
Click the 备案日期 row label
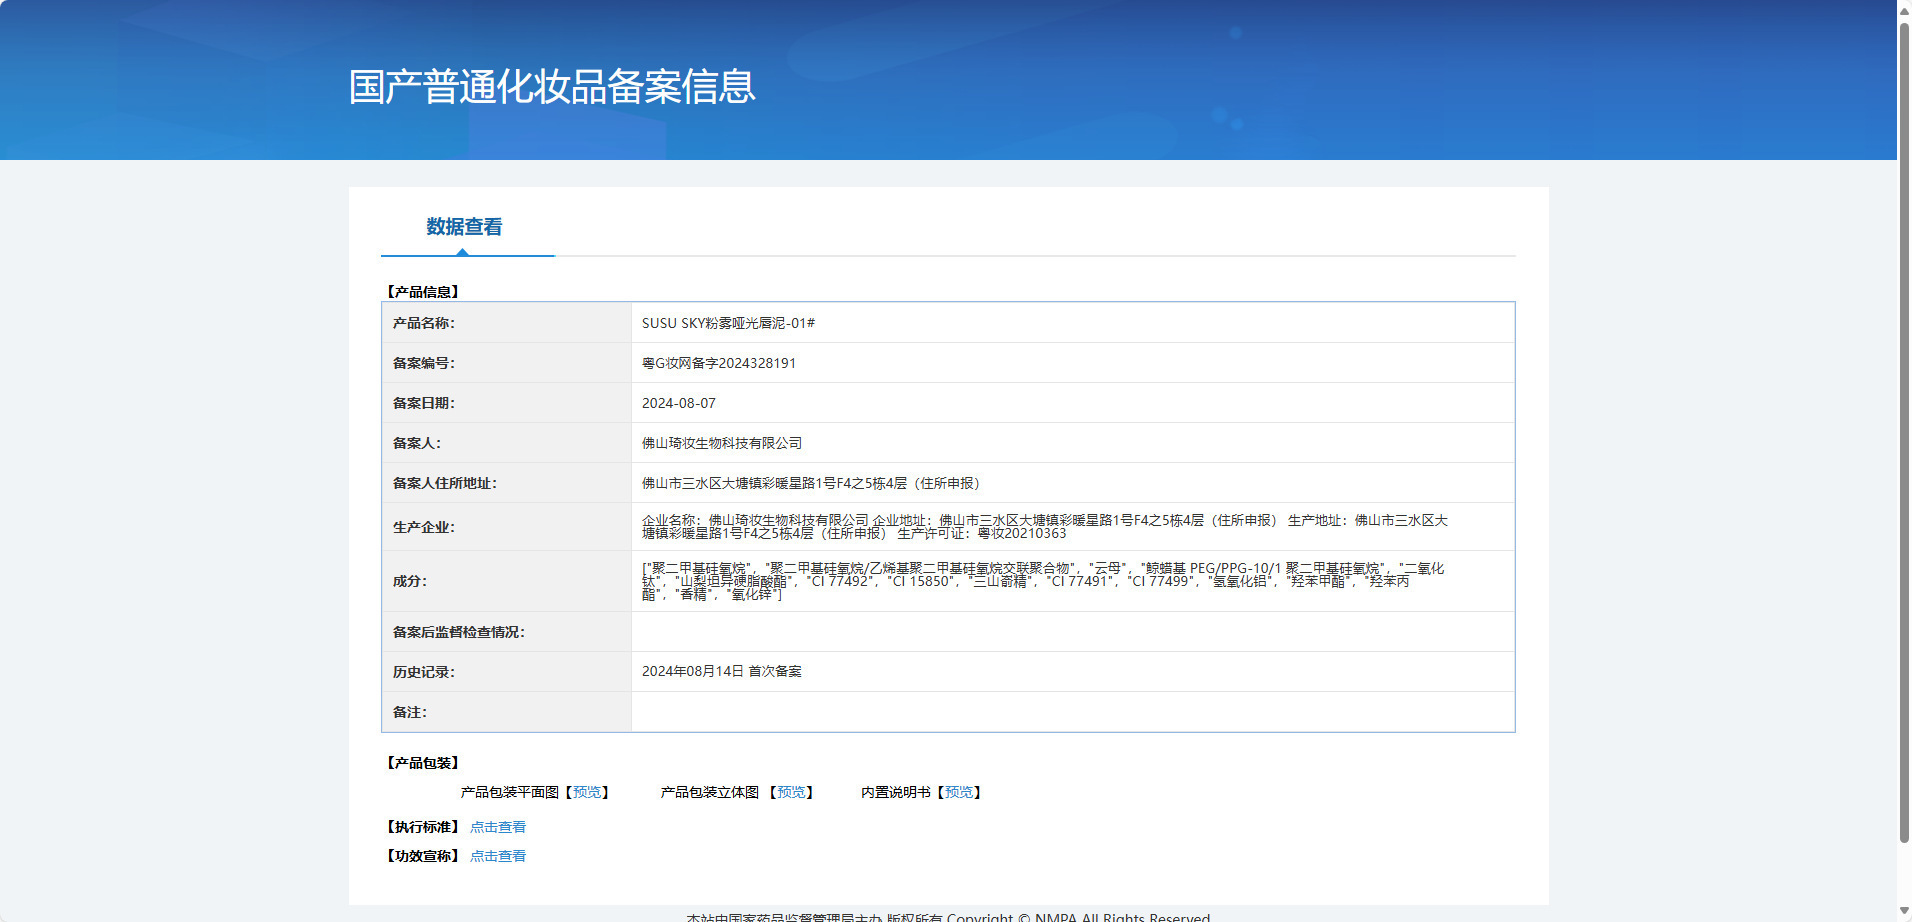(x=423, y=403)
